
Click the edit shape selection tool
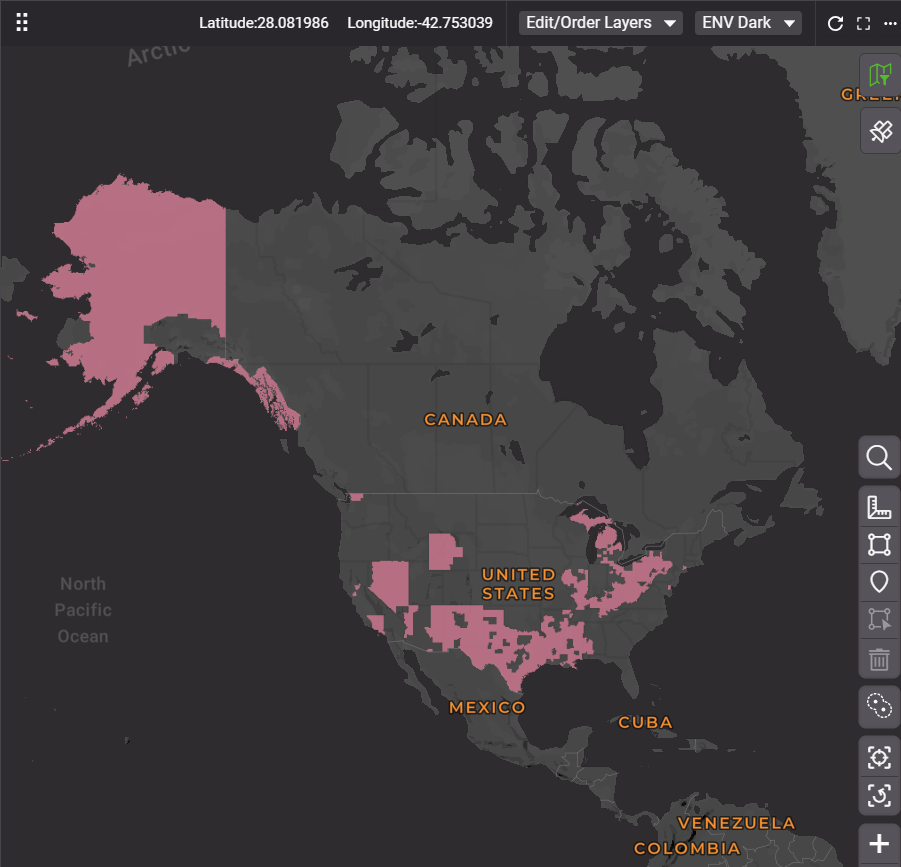coord(879,619)
